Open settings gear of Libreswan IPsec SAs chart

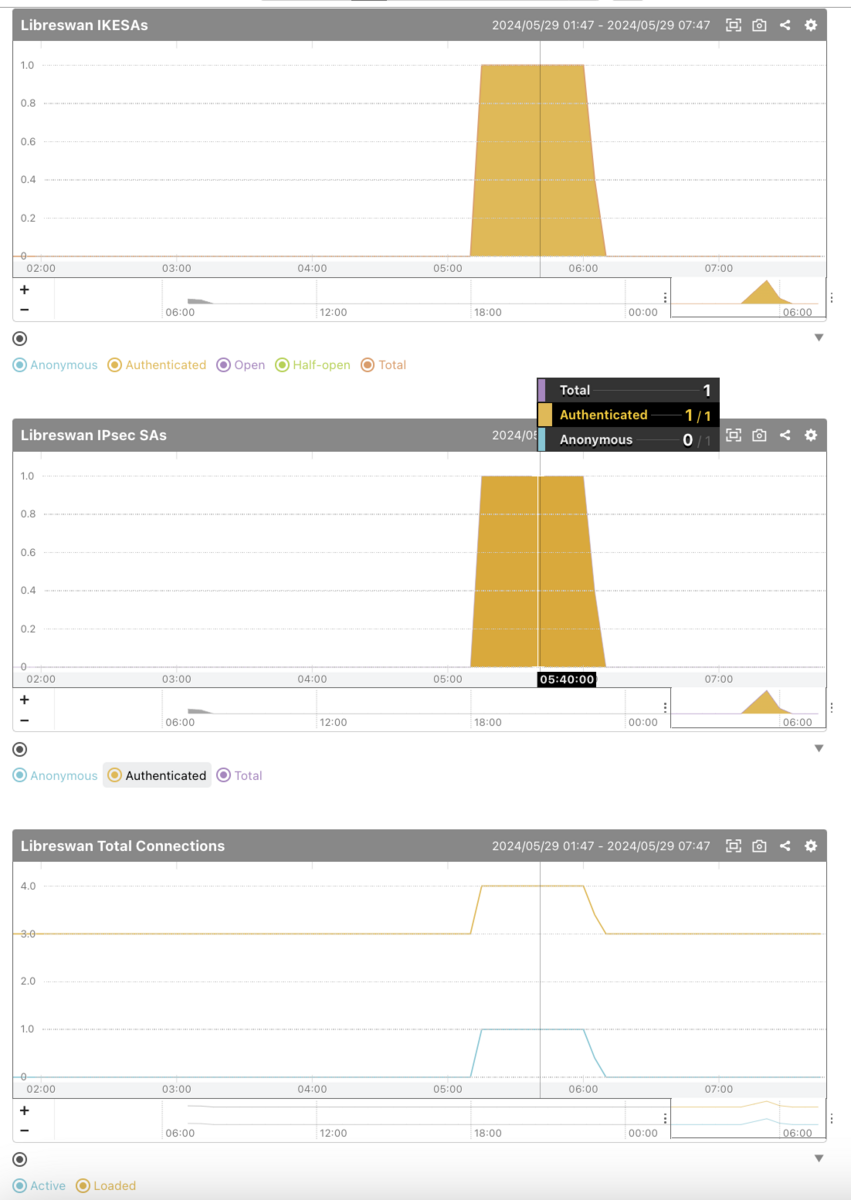pos(811,435)
